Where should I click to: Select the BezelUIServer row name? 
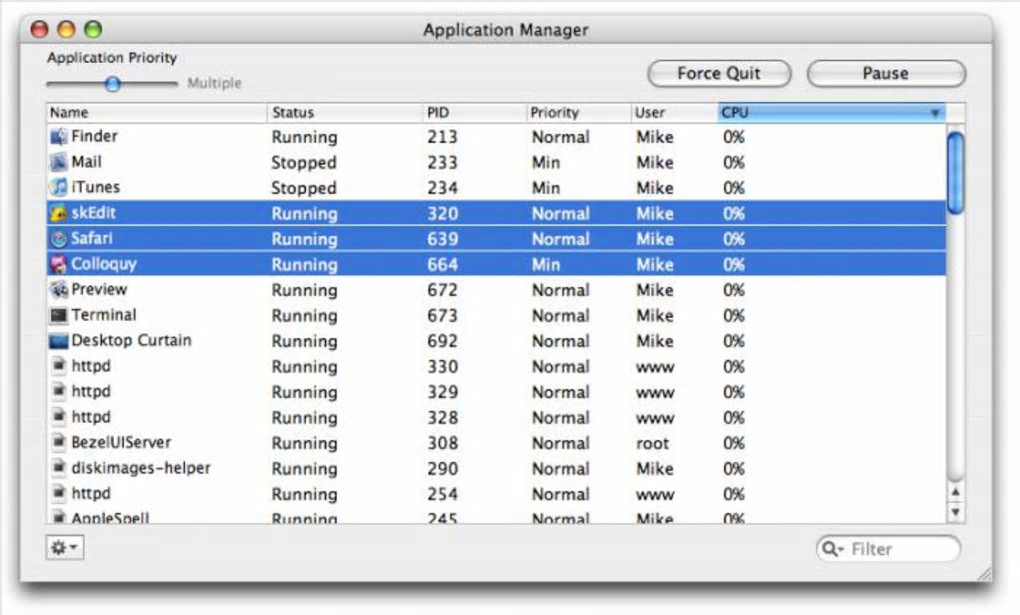pos(121,443)
